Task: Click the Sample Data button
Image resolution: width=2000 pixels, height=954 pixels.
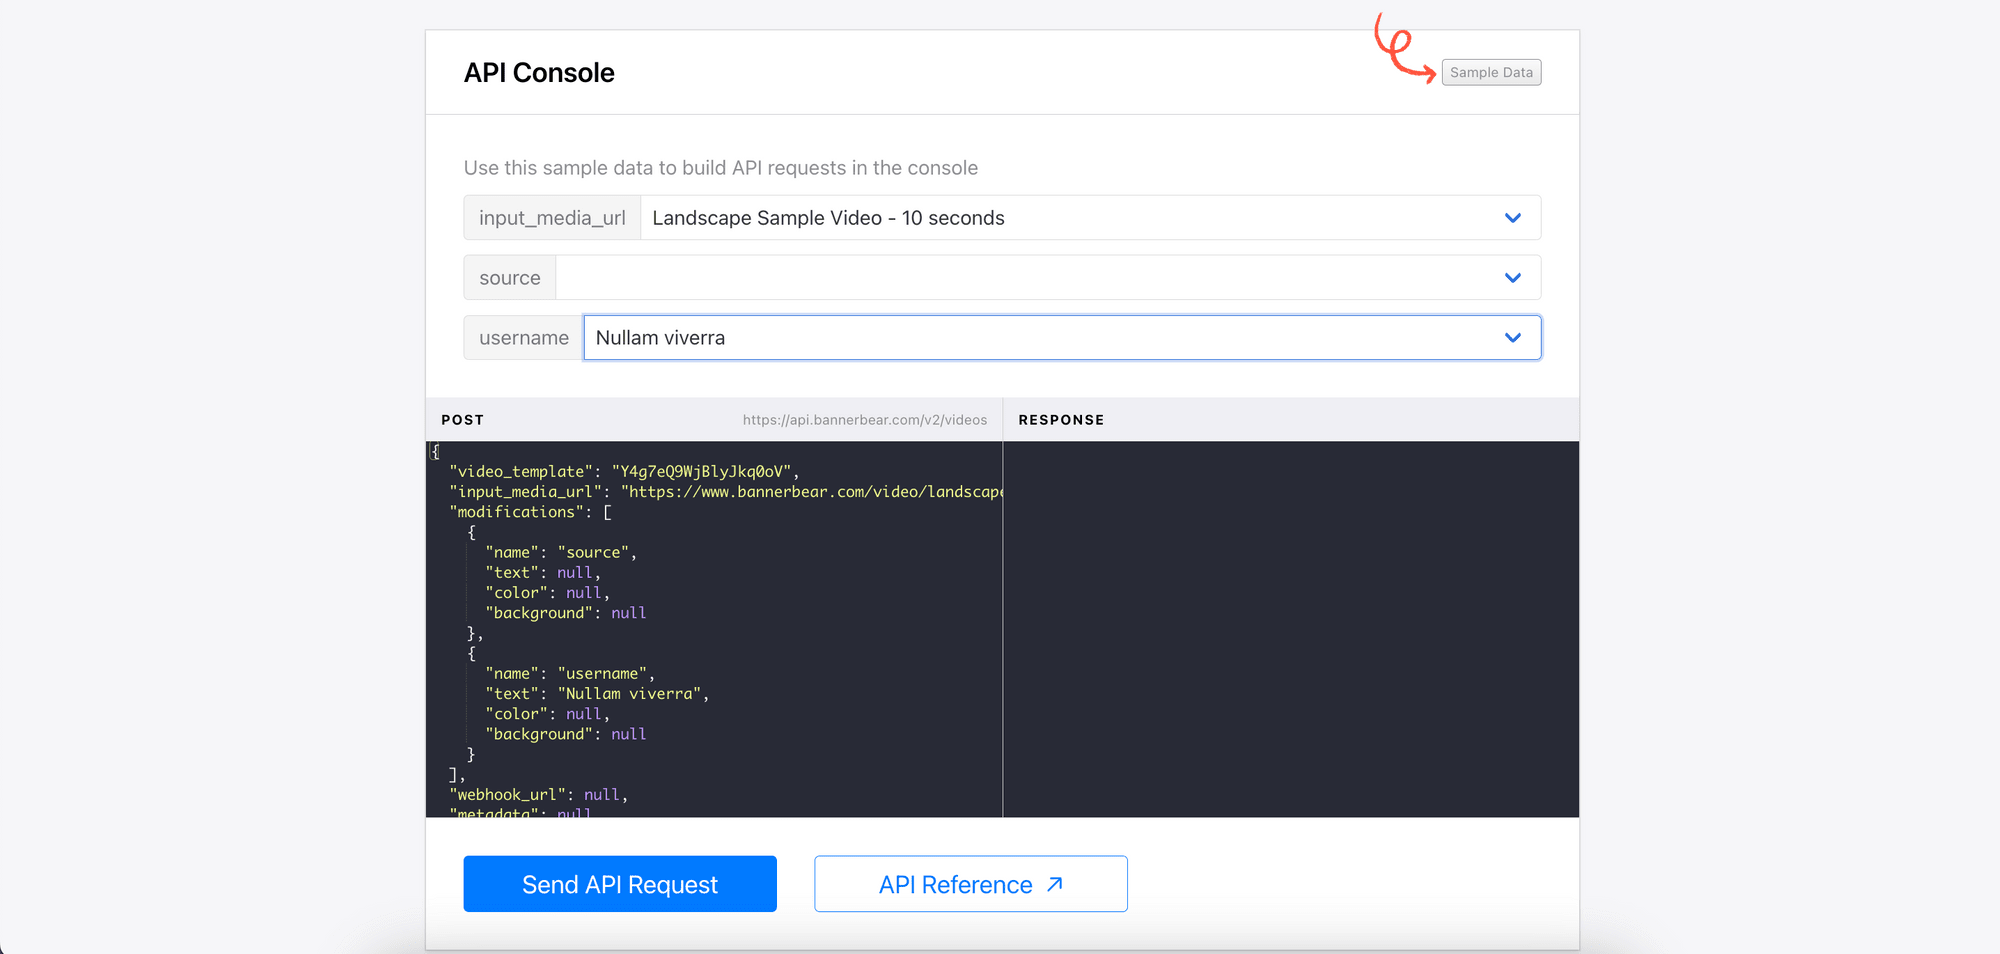Action: click(x=1491, y=71)
